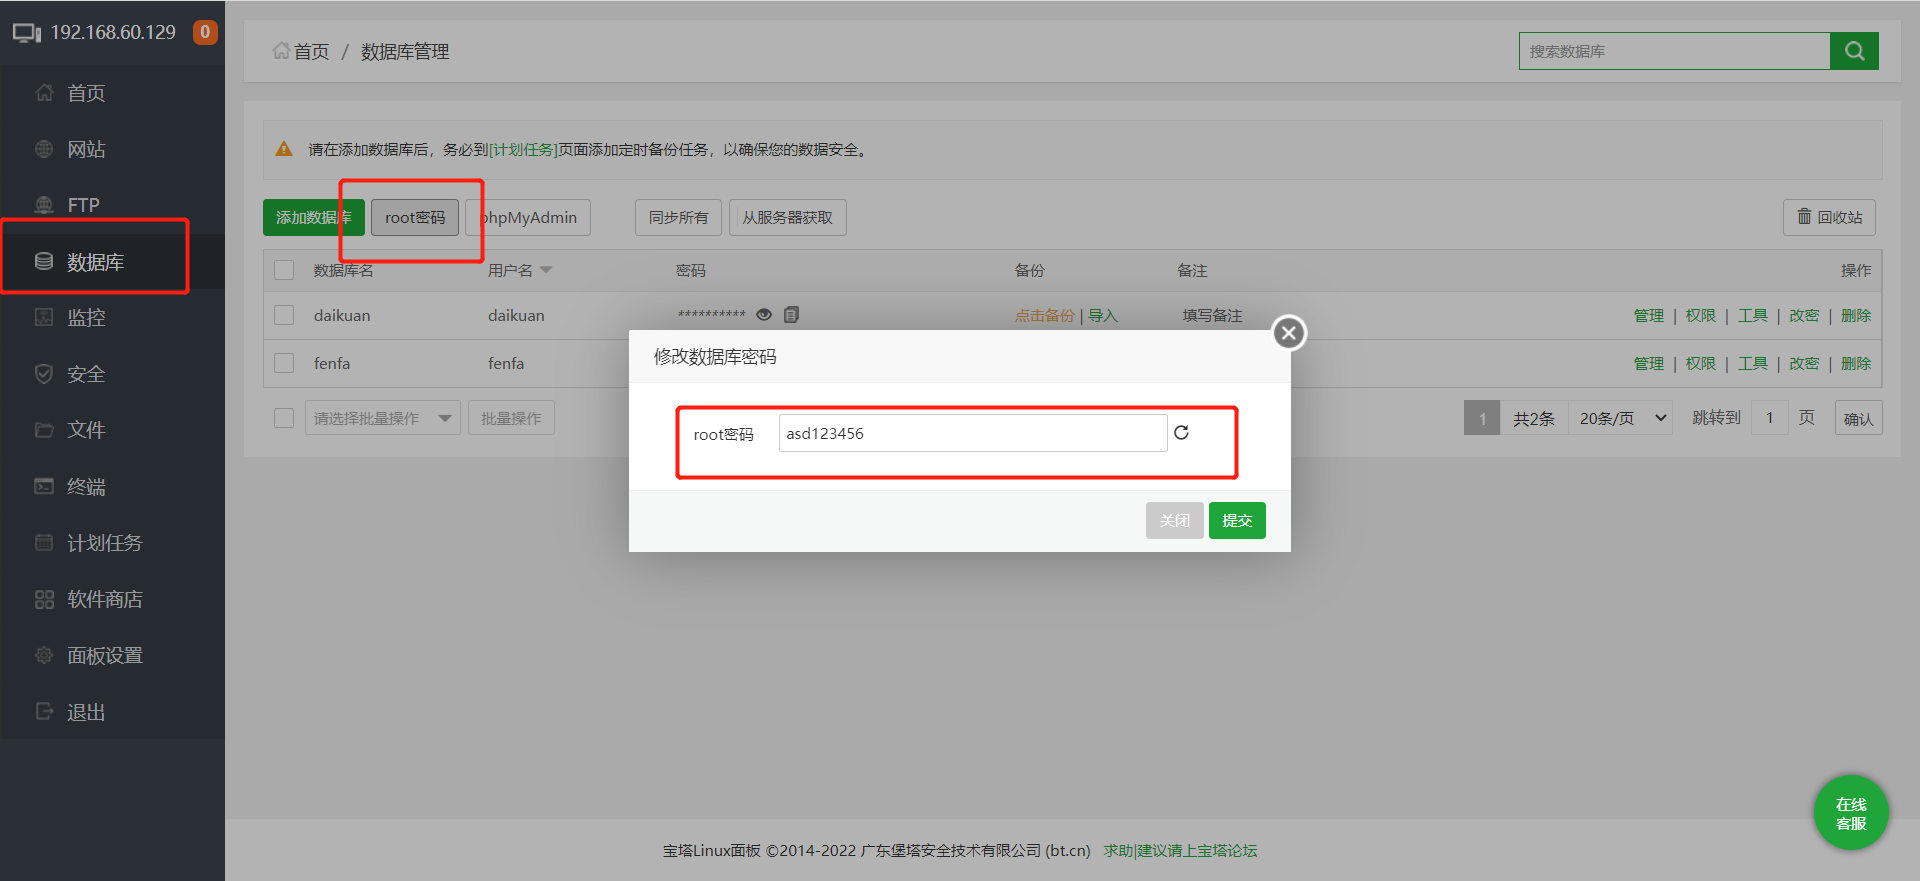Screen dimensions: 1920x881
Task: Click the trash icon in 回收站 button
Action: coord(1804,216)
